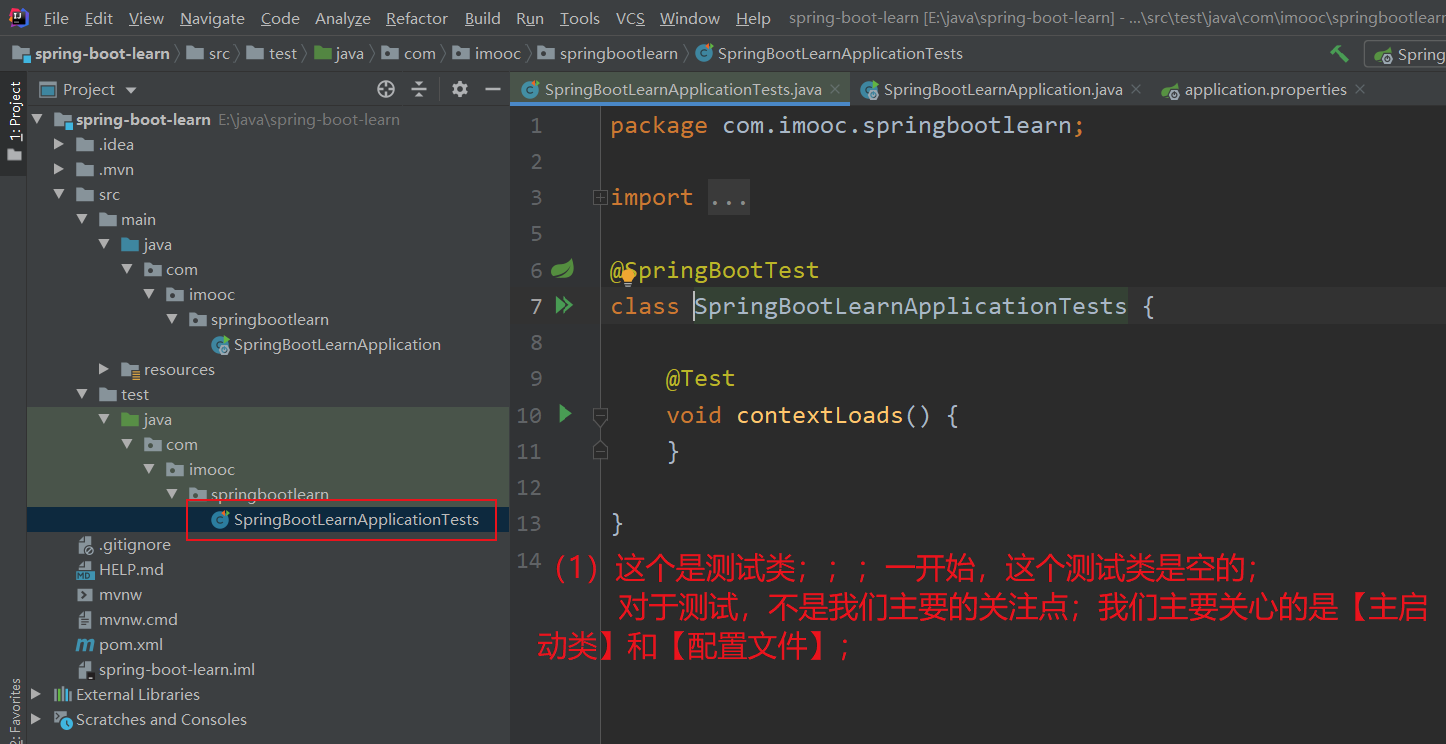Run contextLoads via green play gutter icon

[565, 414]
